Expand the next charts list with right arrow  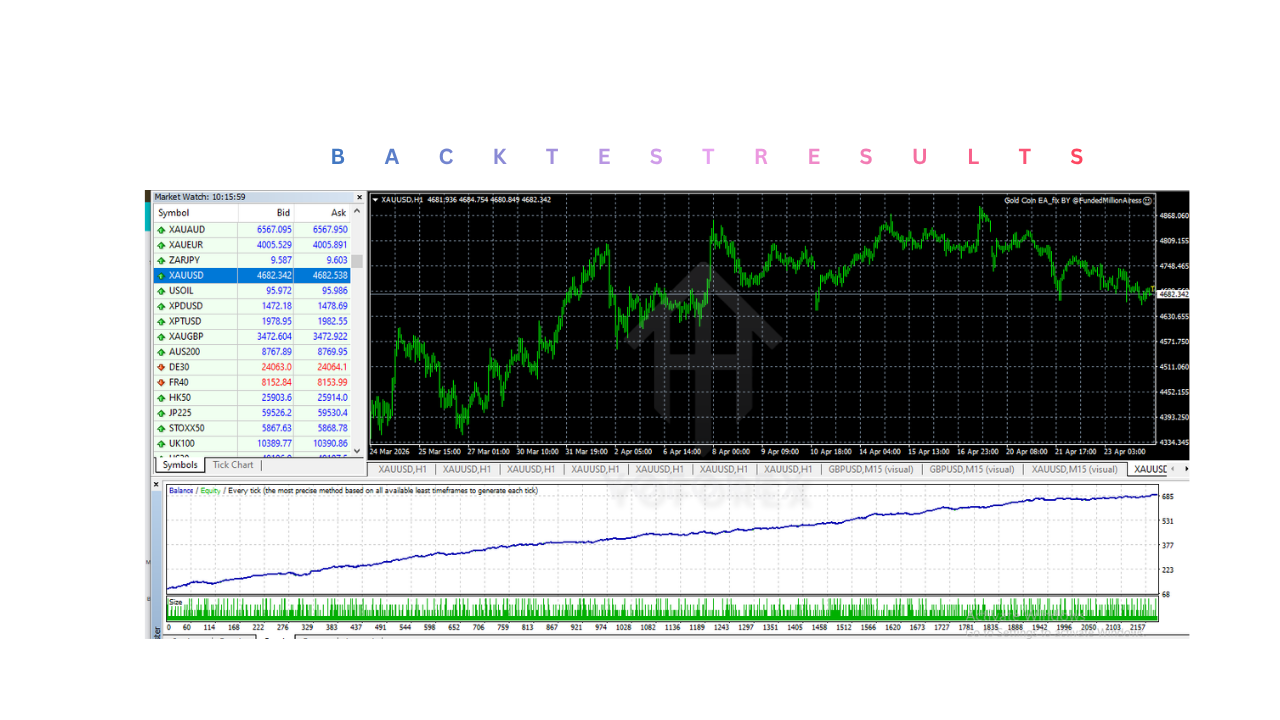1186,468
